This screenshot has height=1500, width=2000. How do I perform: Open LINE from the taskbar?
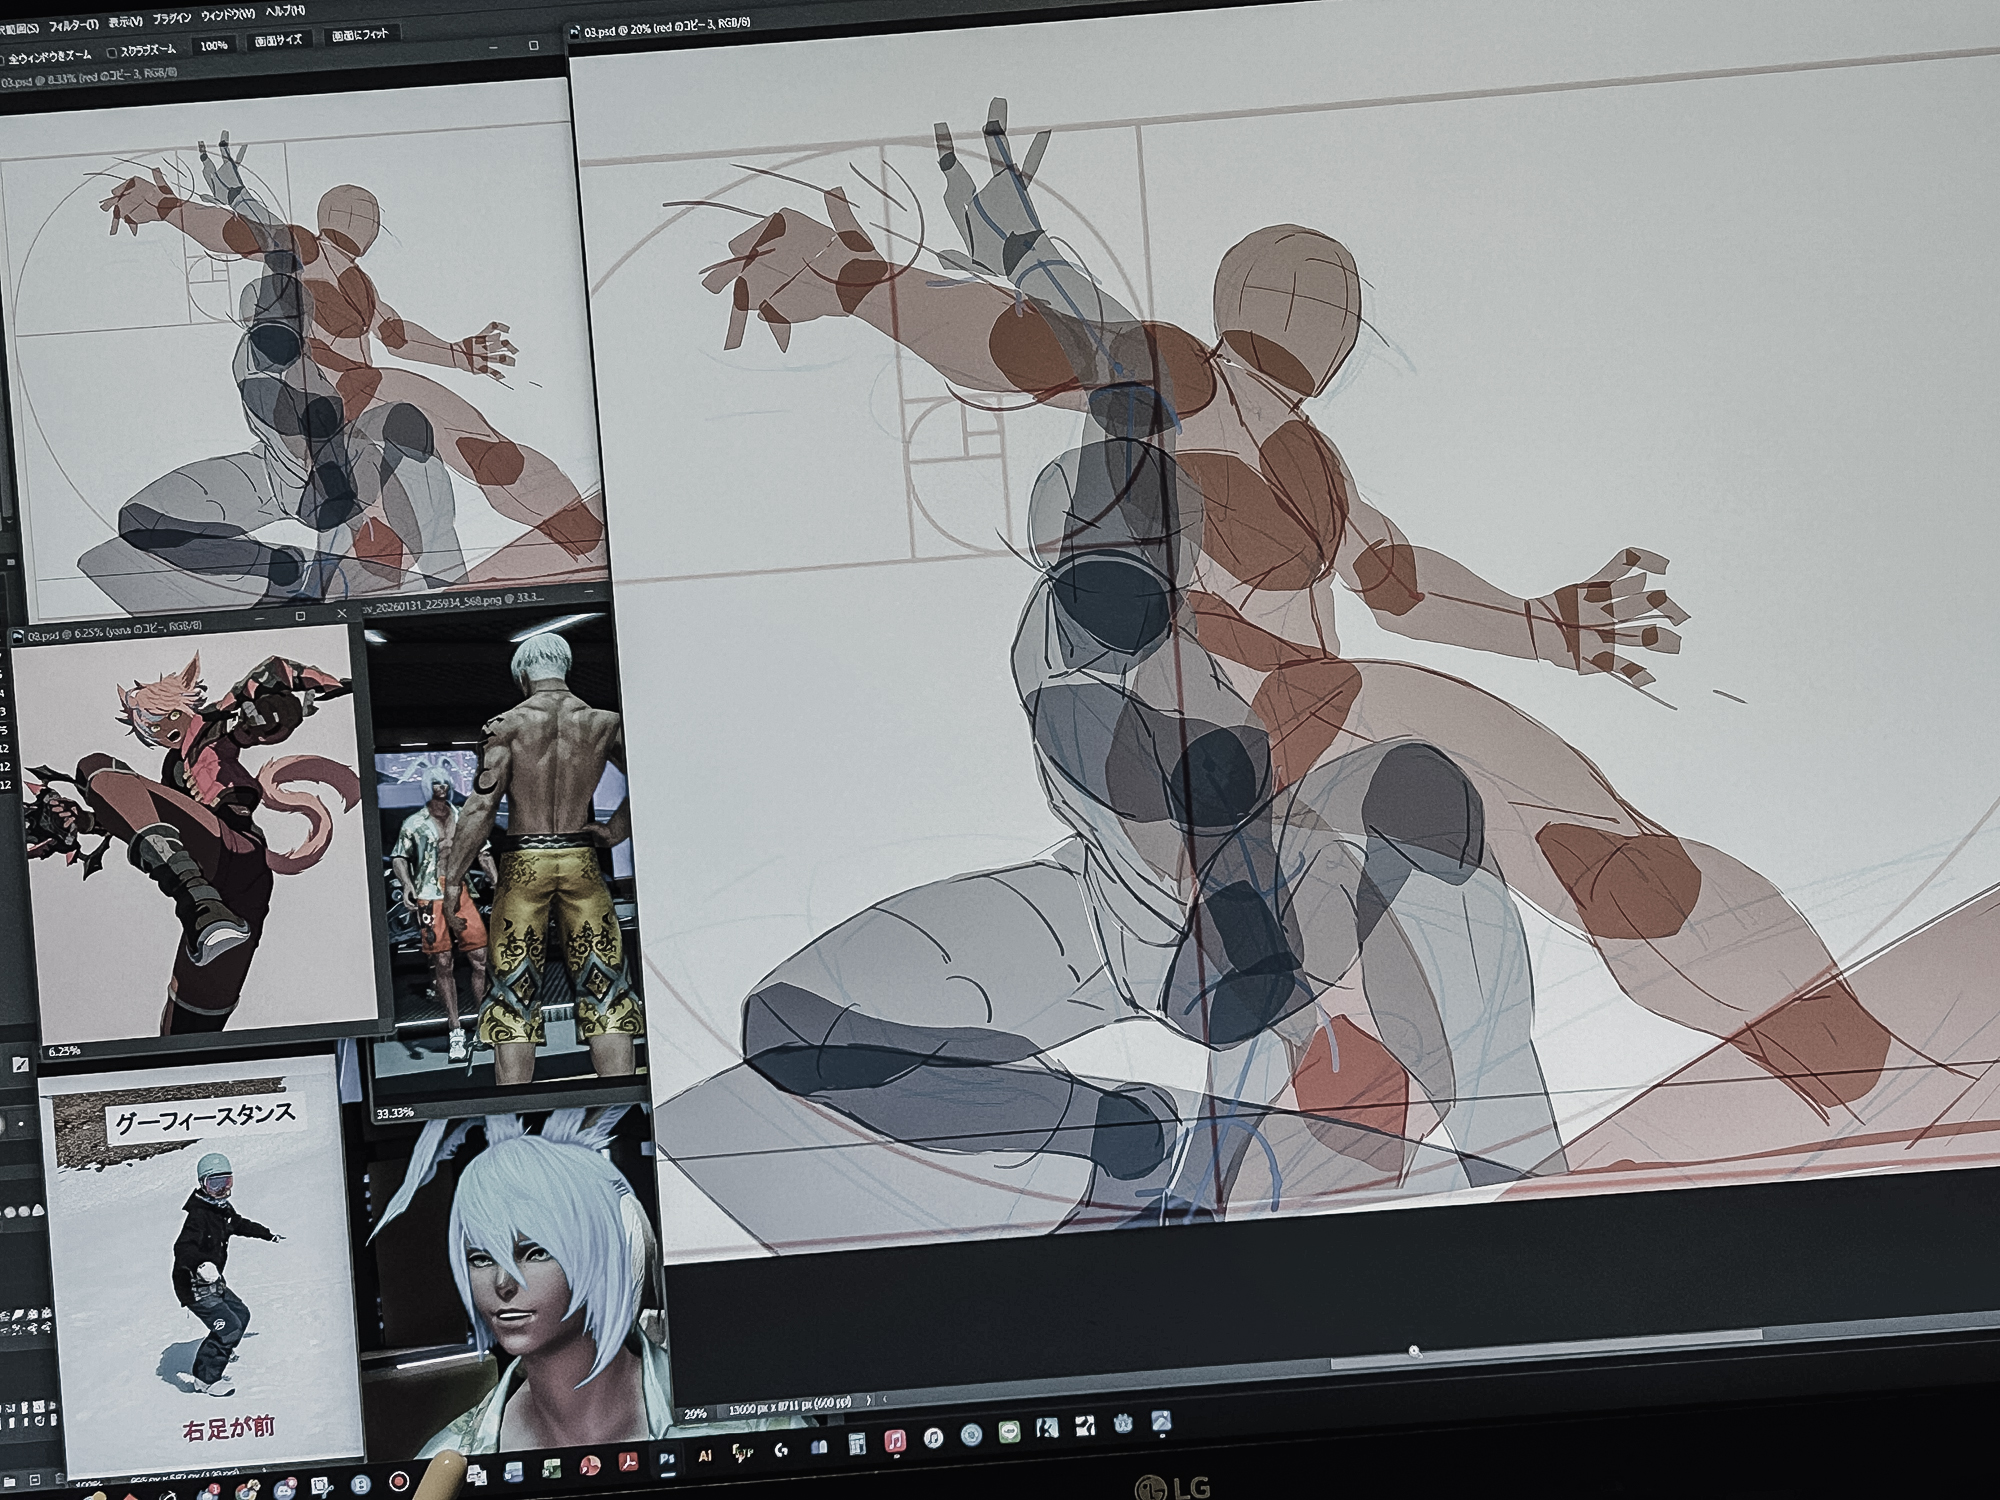[1008, 1431]
